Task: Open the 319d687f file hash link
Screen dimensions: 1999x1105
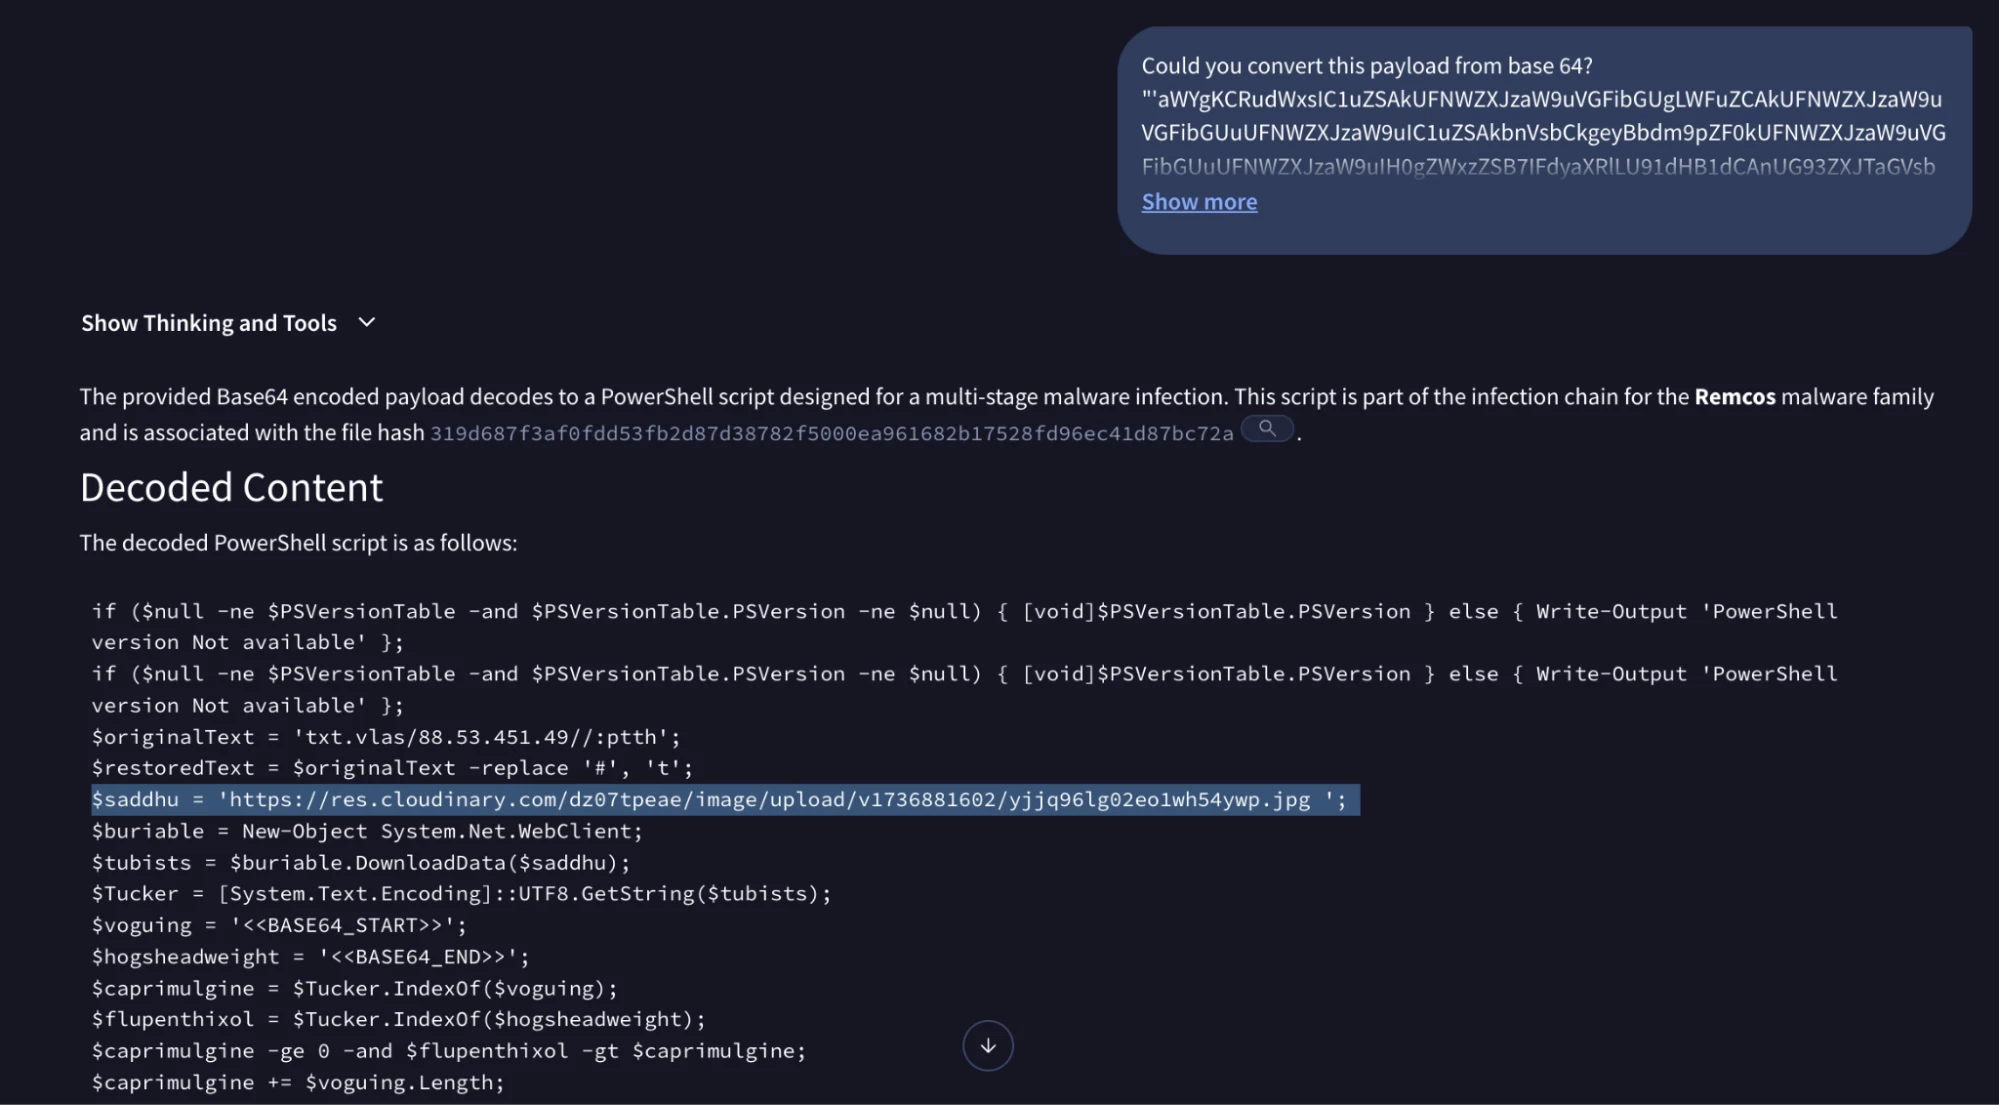Action: pos(831,433)
